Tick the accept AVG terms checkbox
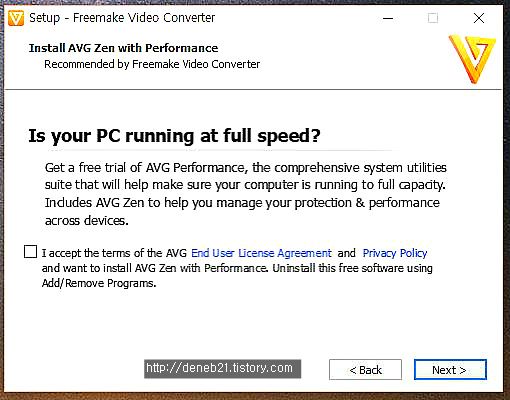This screenshot has width=510, height=400. 30,252
